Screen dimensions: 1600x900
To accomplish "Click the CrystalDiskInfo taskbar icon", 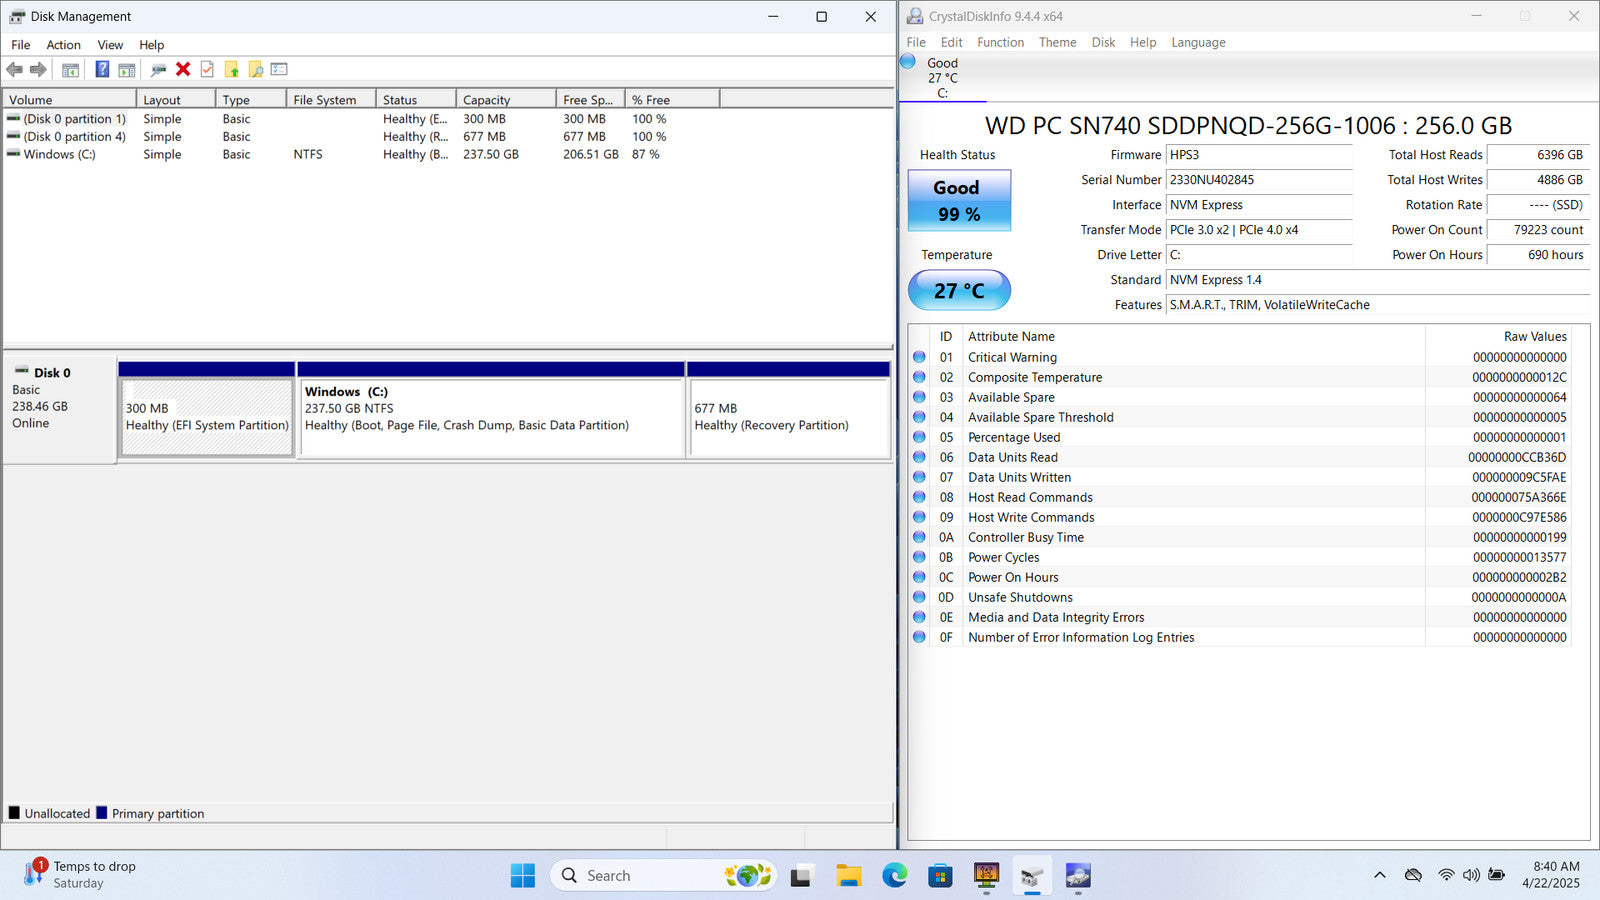I will click(1078, 876).
